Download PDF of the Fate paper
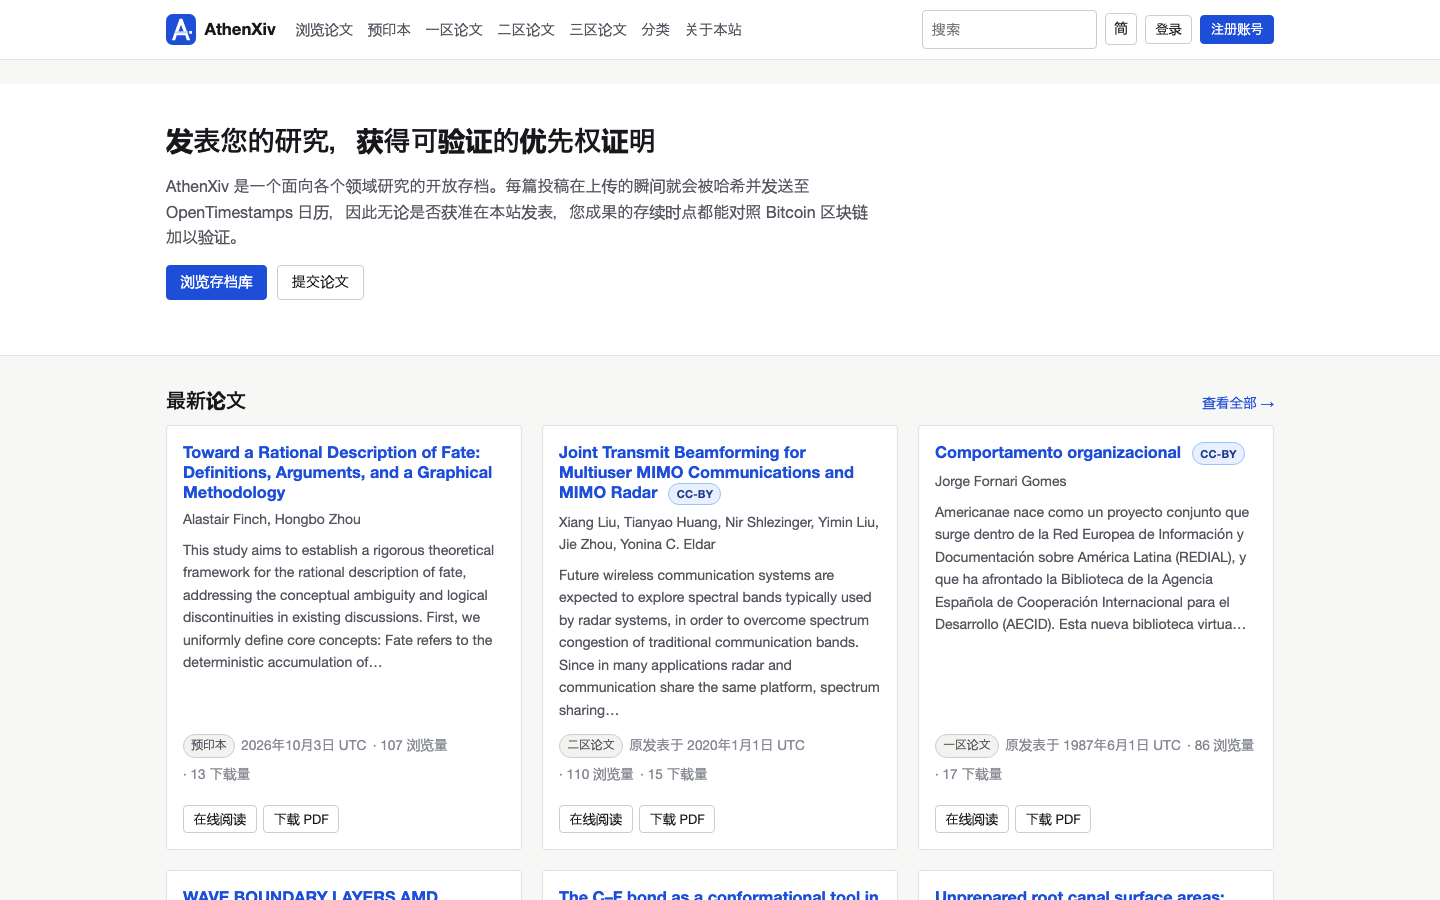This screenshot has height=900, width=1440. point(301,819)
